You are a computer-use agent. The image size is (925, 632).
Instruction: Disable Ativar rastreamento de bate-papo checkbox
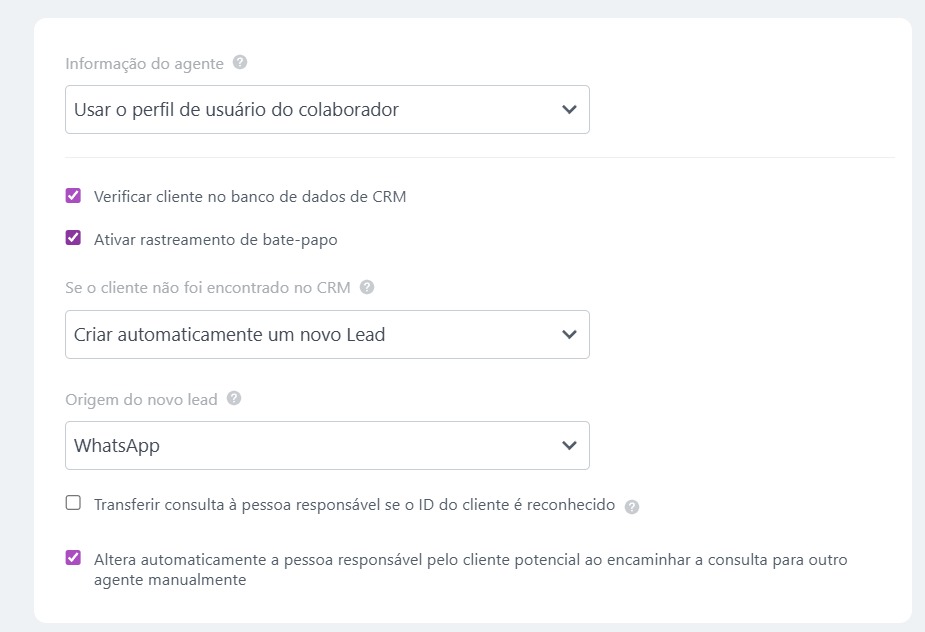tap(73, 238)
